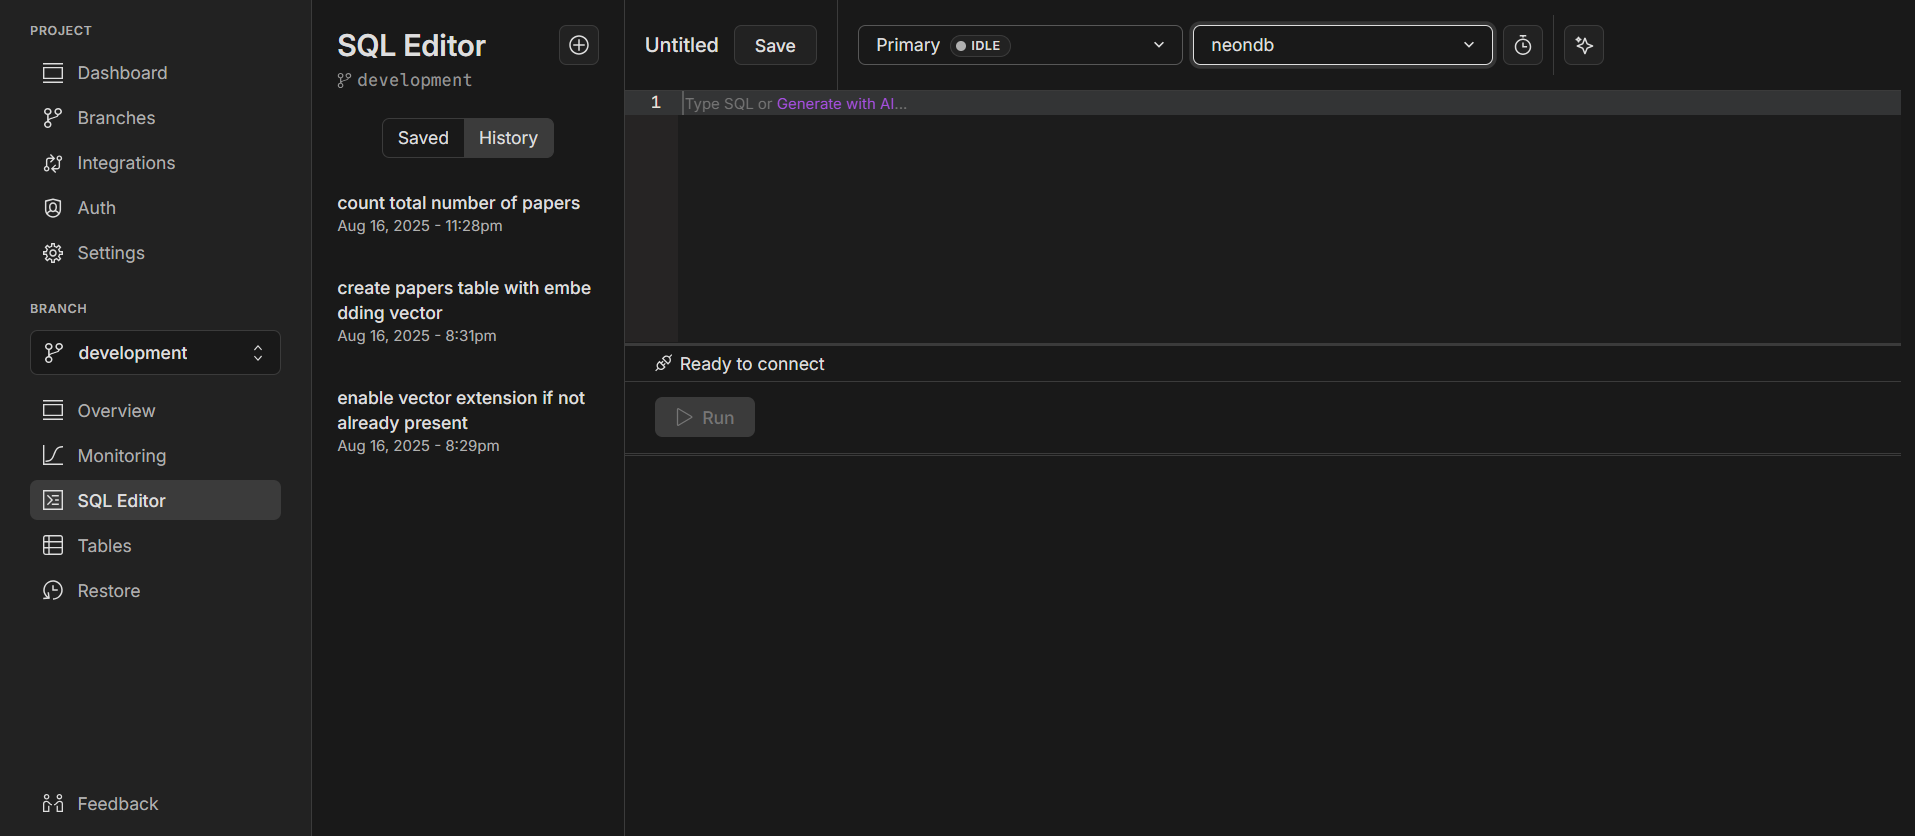The width and height of the screenshot is (1915, 836).
Task: Click the 'Ready to connect' plug icon
Action: click(x=663, y=363)
